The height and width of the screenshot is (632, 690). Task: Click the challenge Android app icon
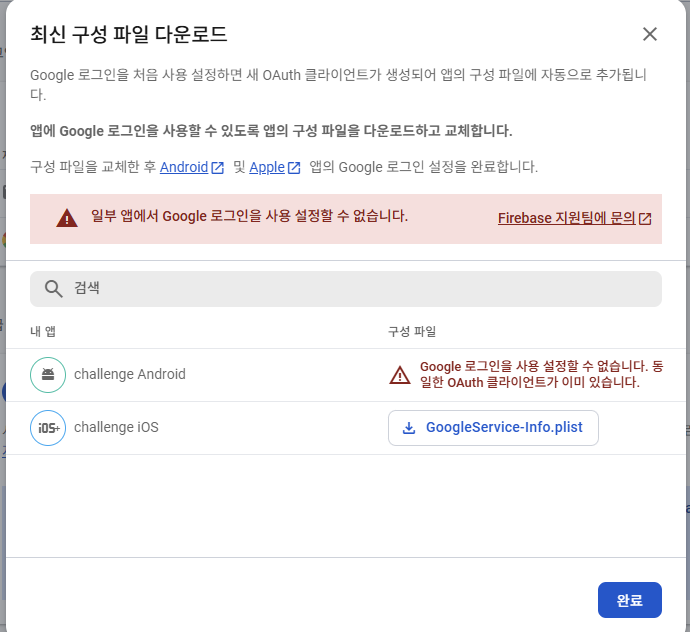[x=48, y=375]
